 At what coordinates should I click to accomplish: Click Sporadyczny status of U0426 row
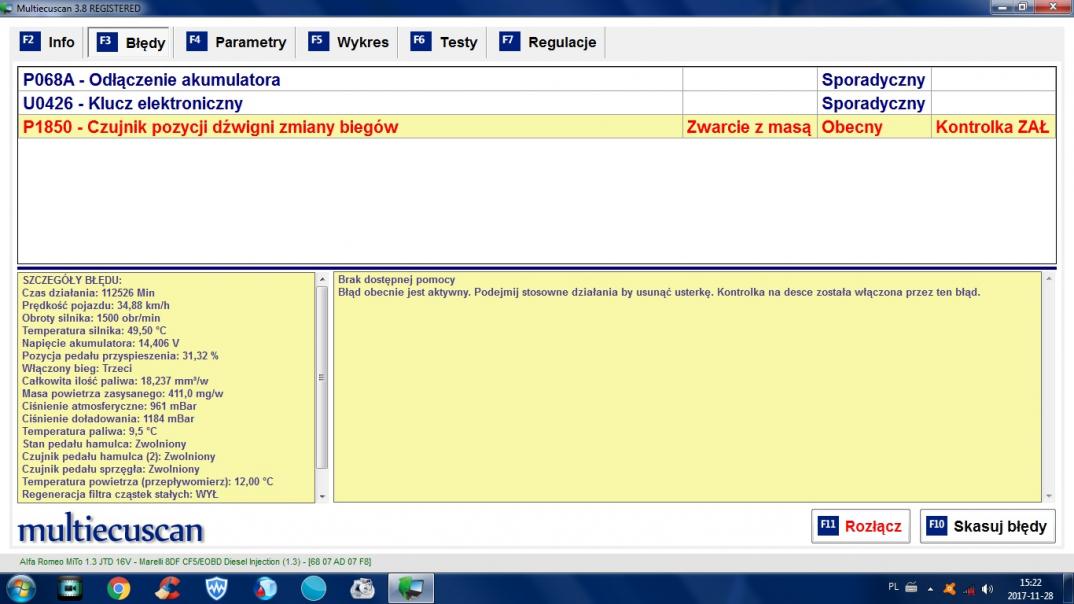[873, 103]
